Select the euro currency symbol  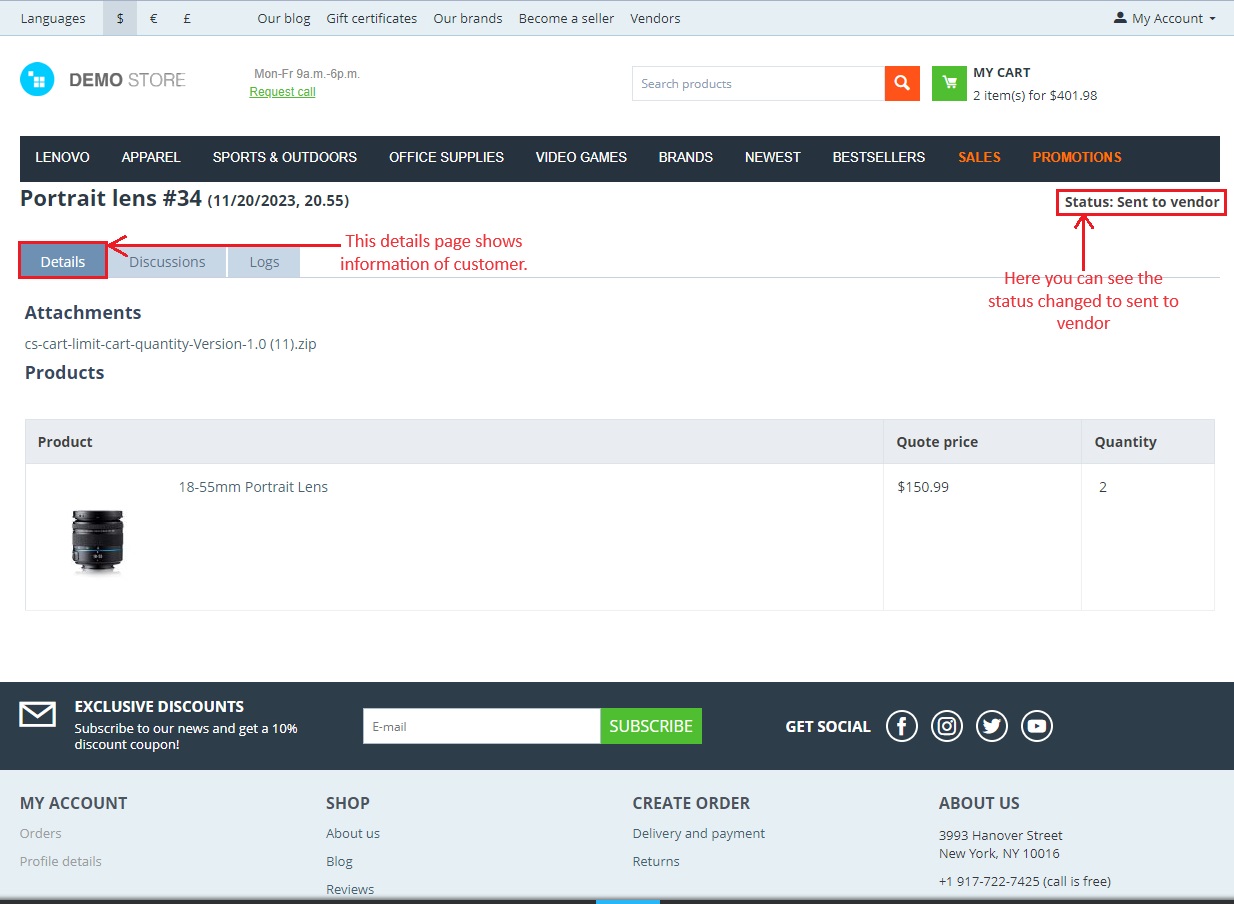[x=153, y=18]
